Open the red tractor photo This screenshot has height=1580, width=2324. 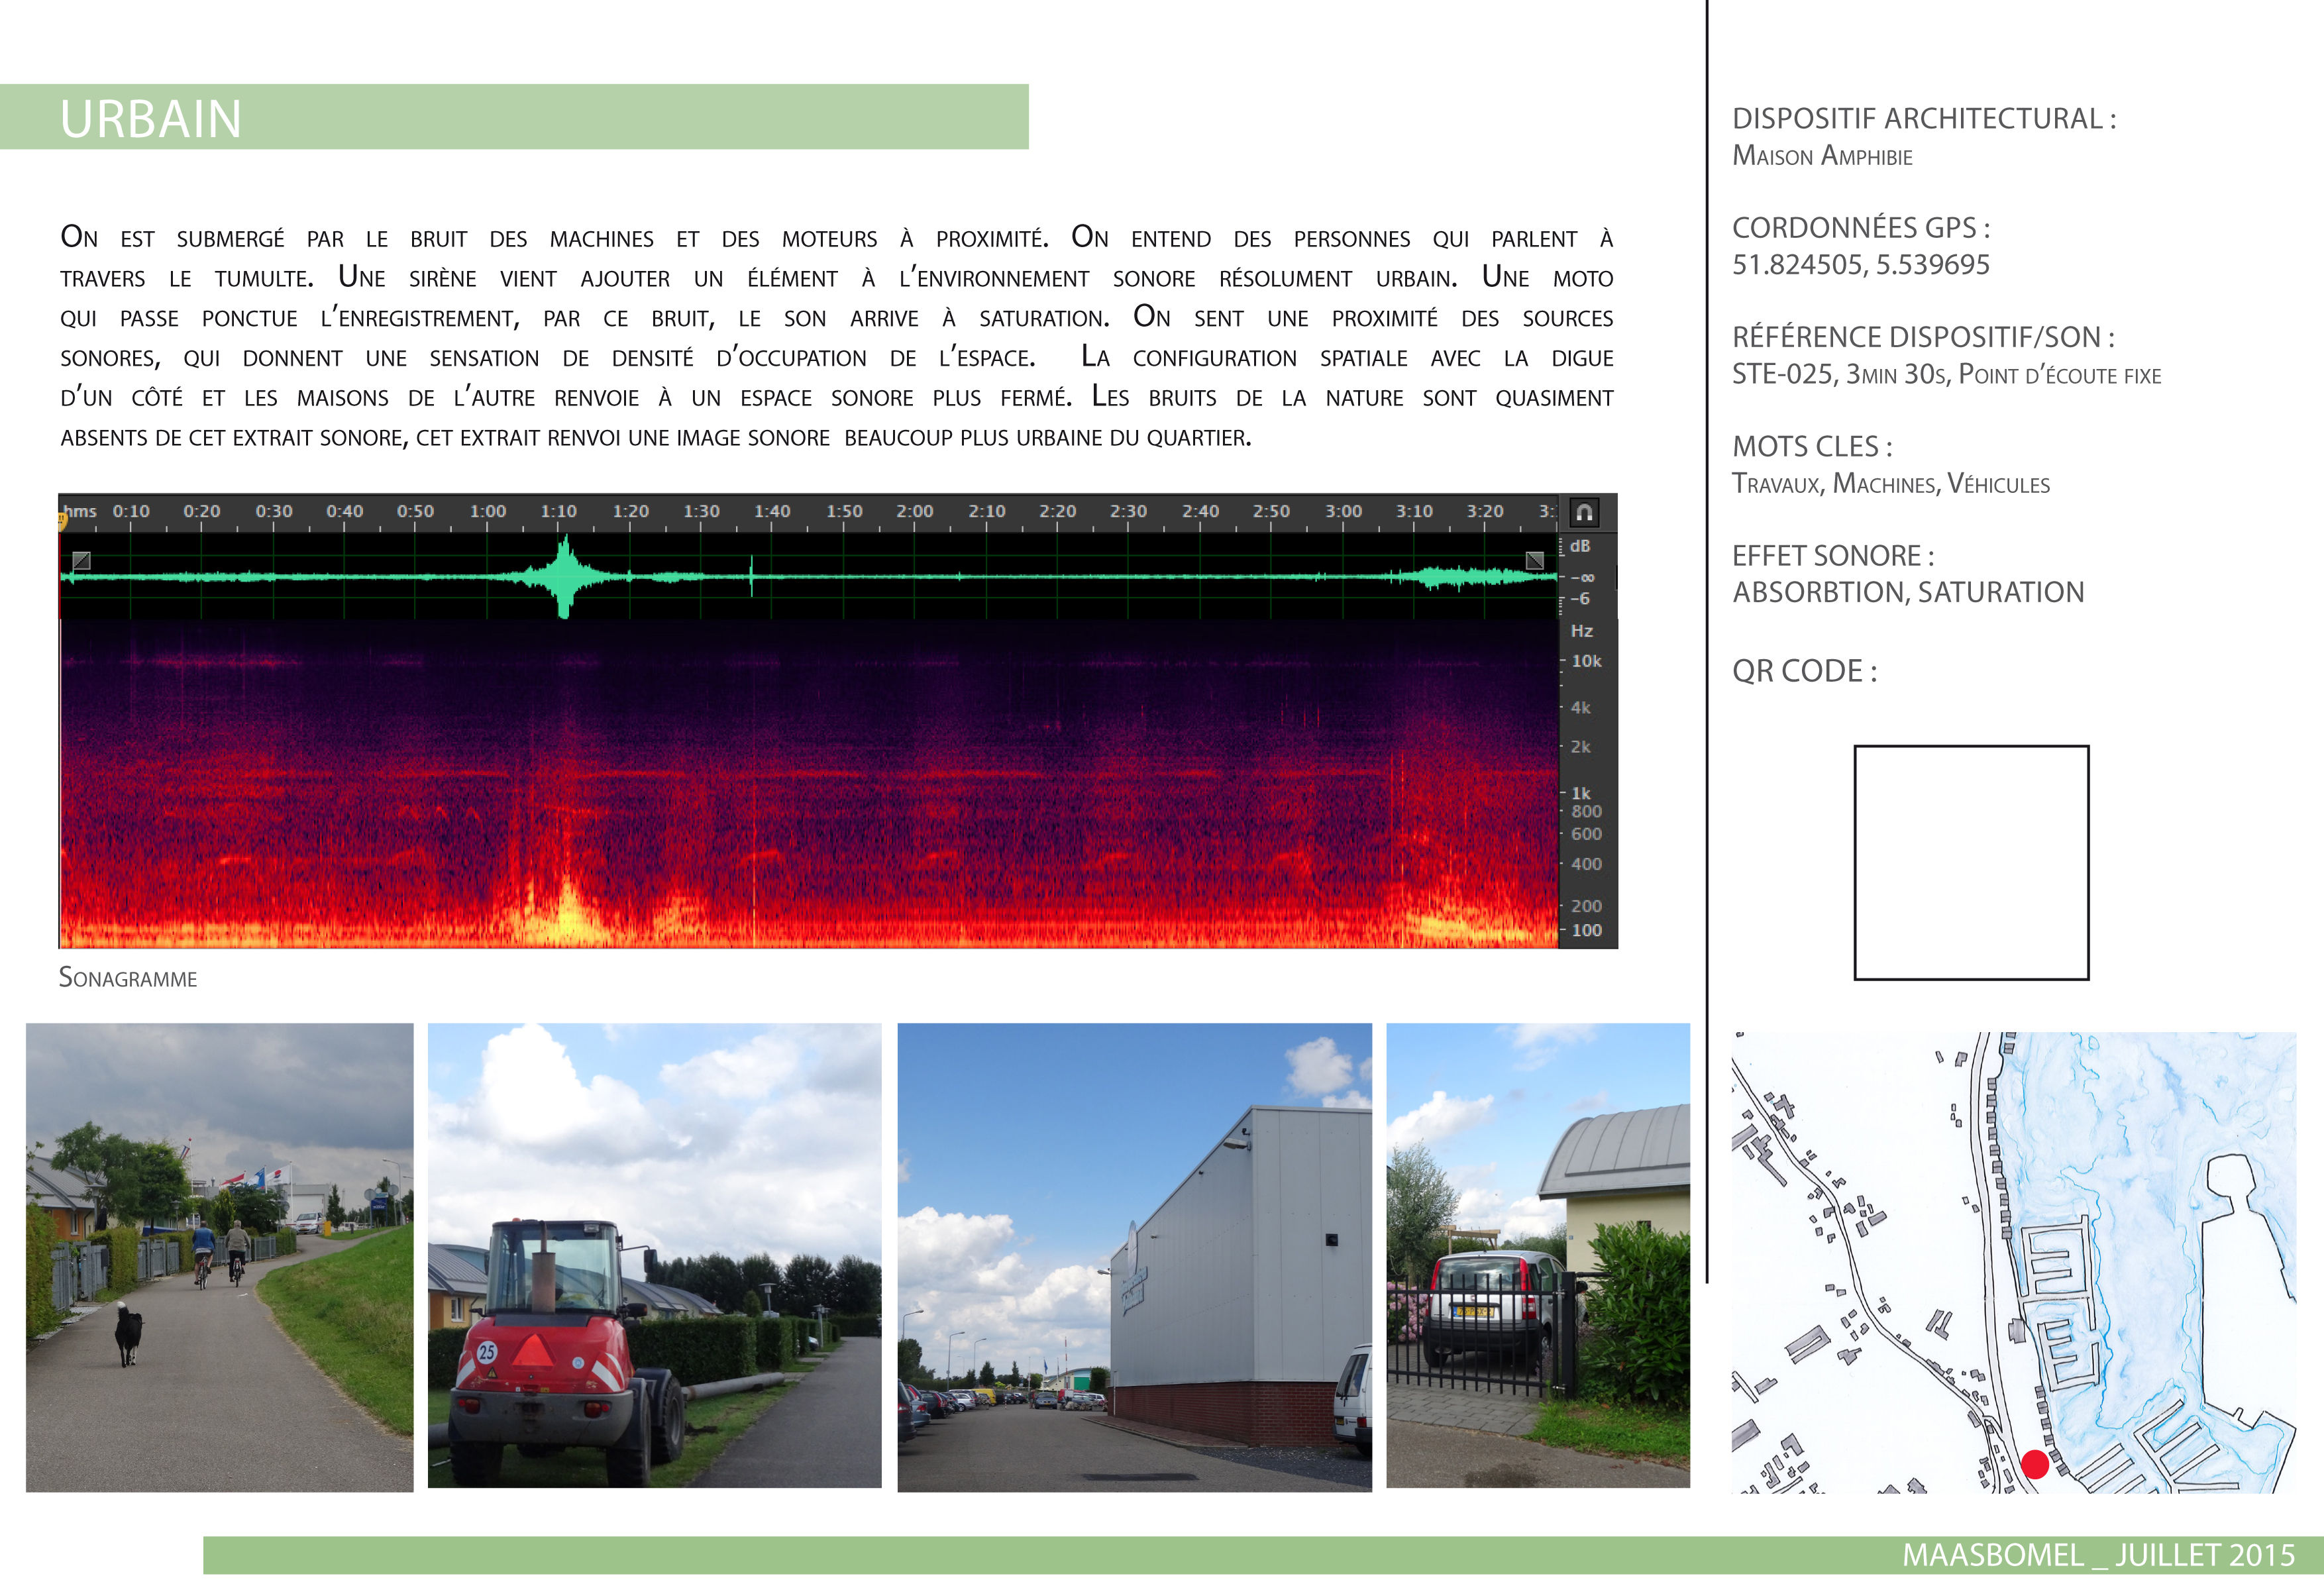coord(654,1256)
